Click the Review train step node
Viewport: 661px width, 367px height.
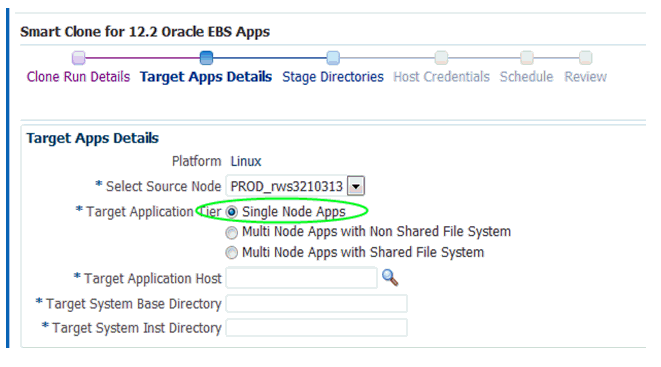click(x=586, y=58)
